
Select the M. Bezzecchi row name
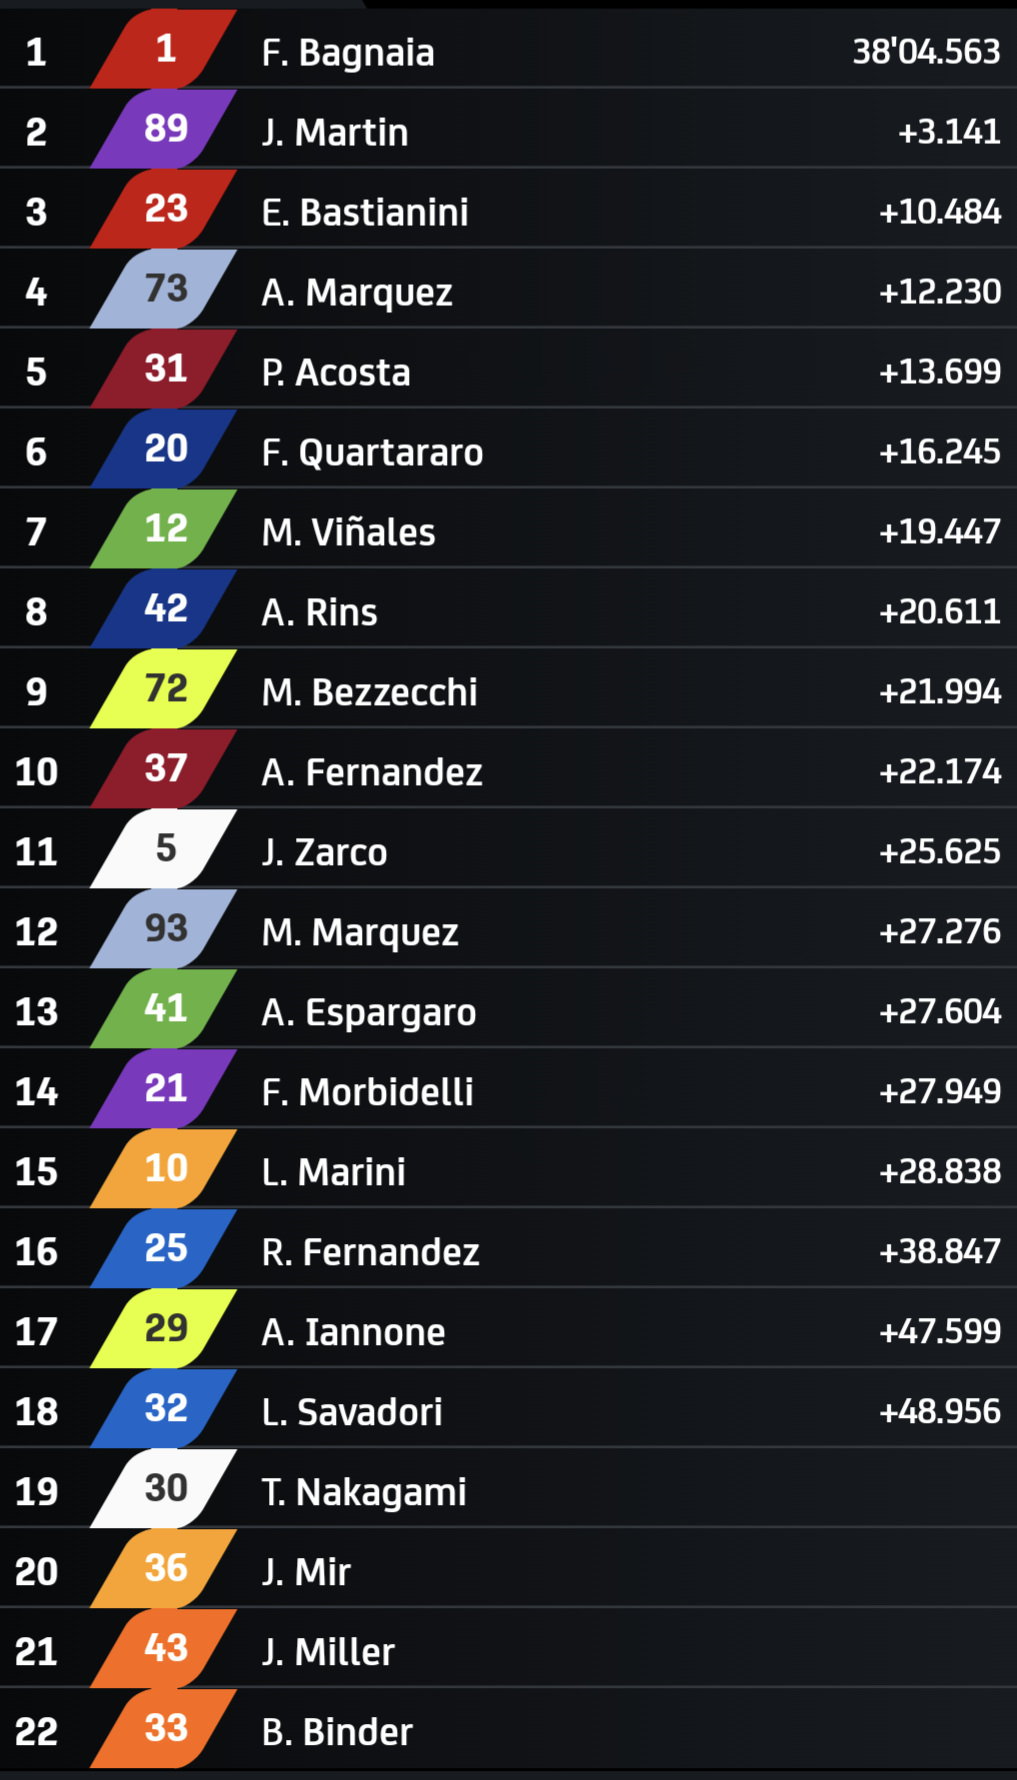point(369,692)
